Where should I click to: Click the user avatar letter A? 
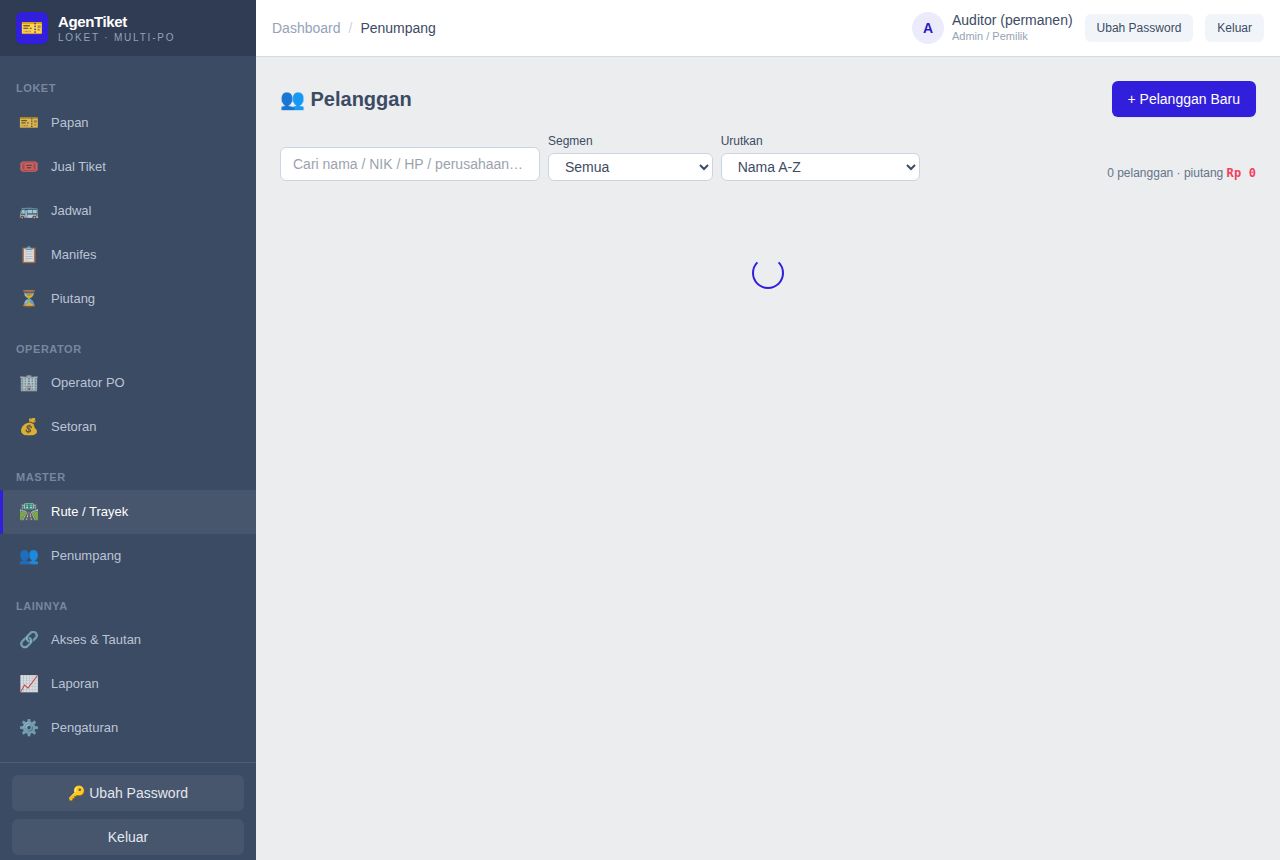click(x=928, y=28)
